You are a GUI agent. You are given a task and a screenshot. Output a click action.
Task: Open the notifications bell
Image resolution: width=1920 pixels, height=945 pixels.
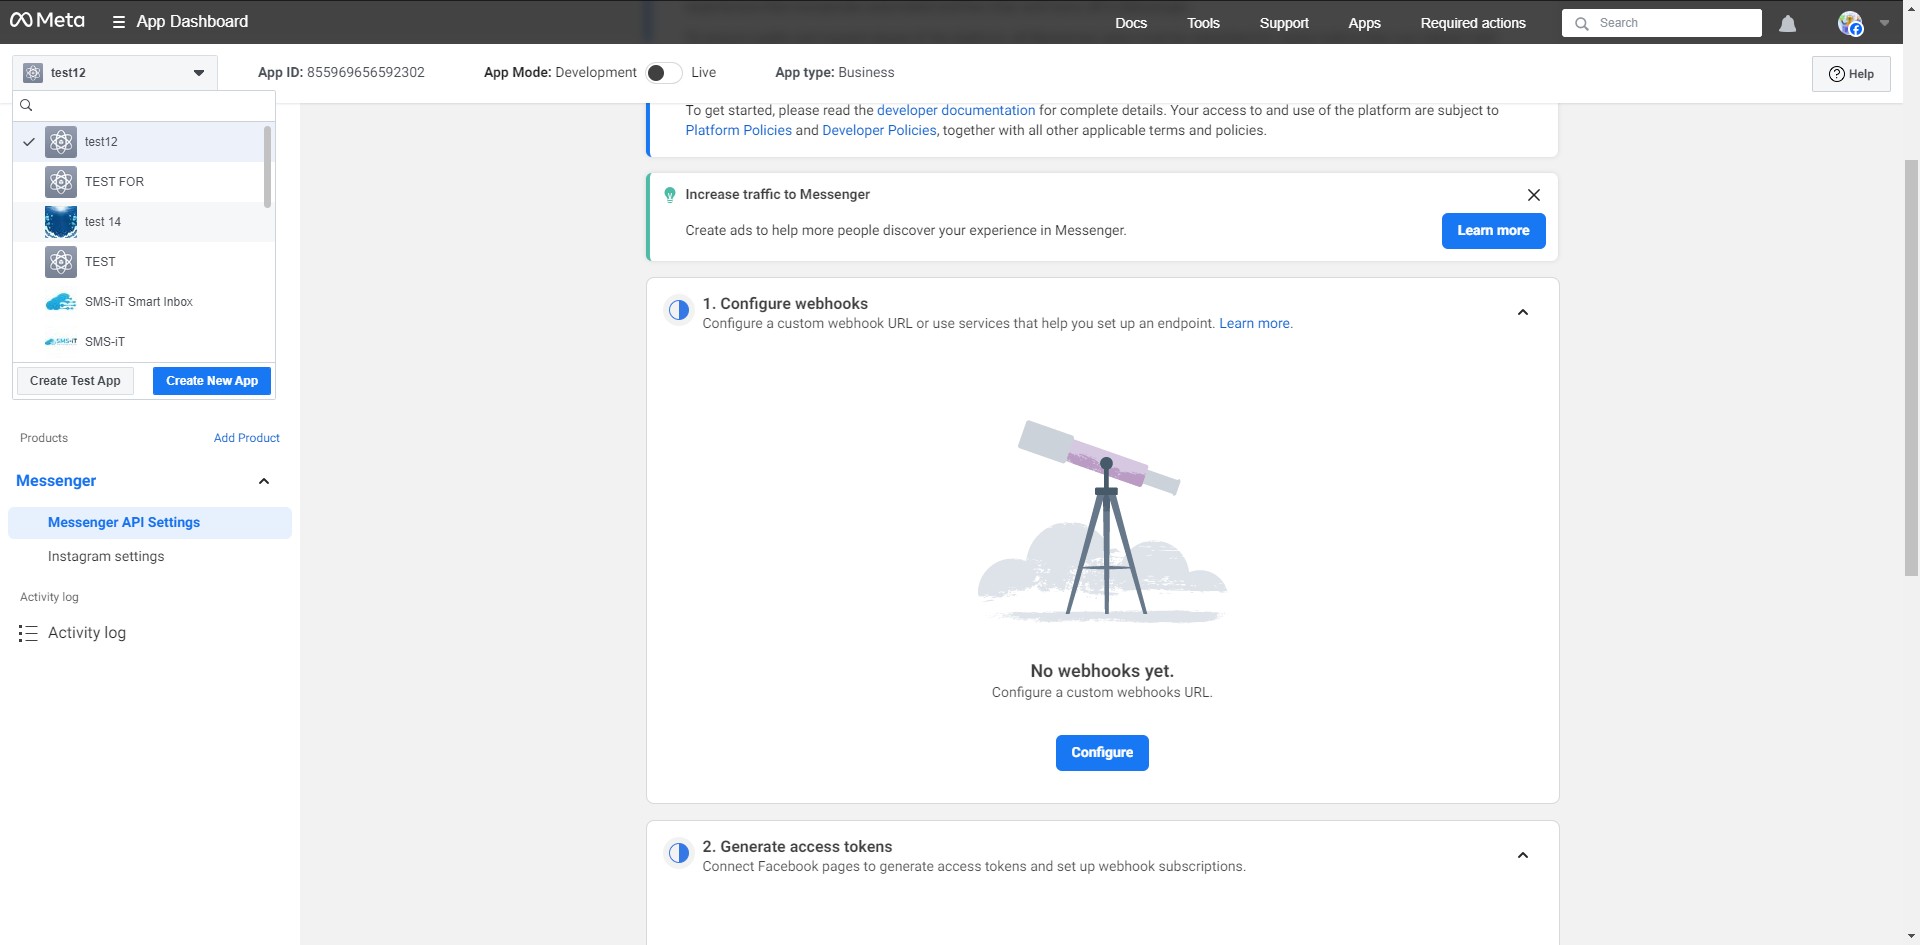[1787, 23]
